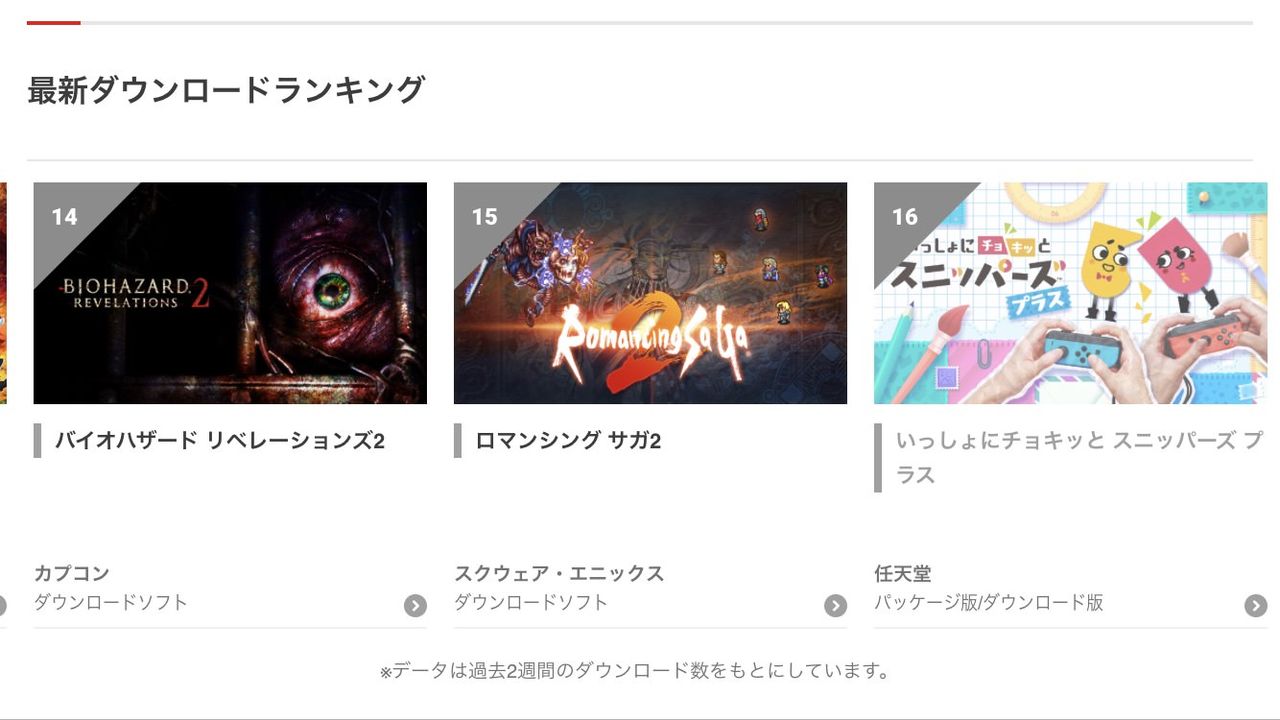Viewport: 1280px width, 720px height.
Task: Click the arrow icon under スクウェア・エニックス card
Action: (835, 605)
